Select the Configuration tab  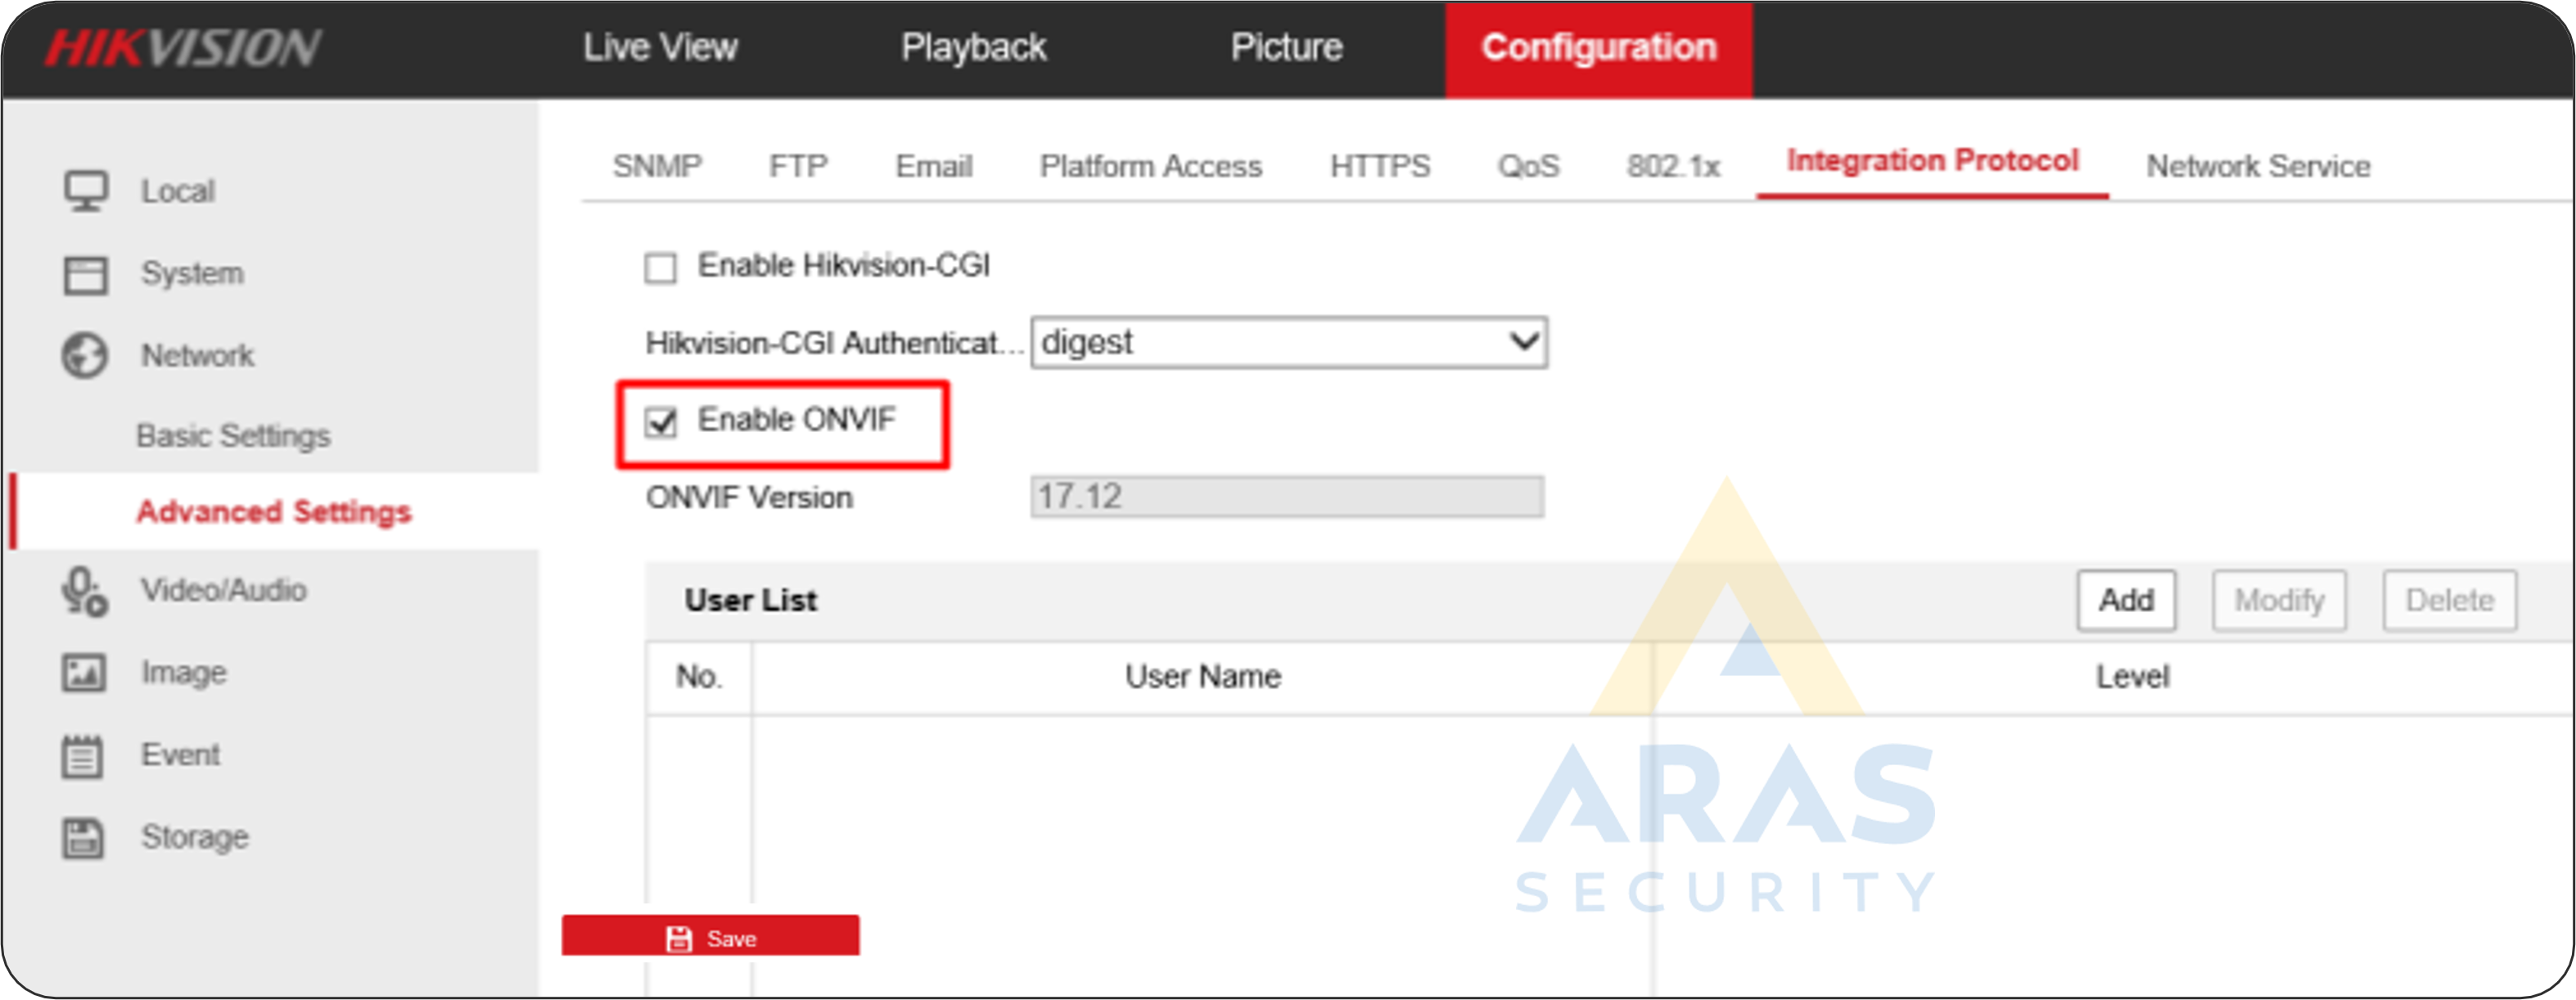(1598, 49)
